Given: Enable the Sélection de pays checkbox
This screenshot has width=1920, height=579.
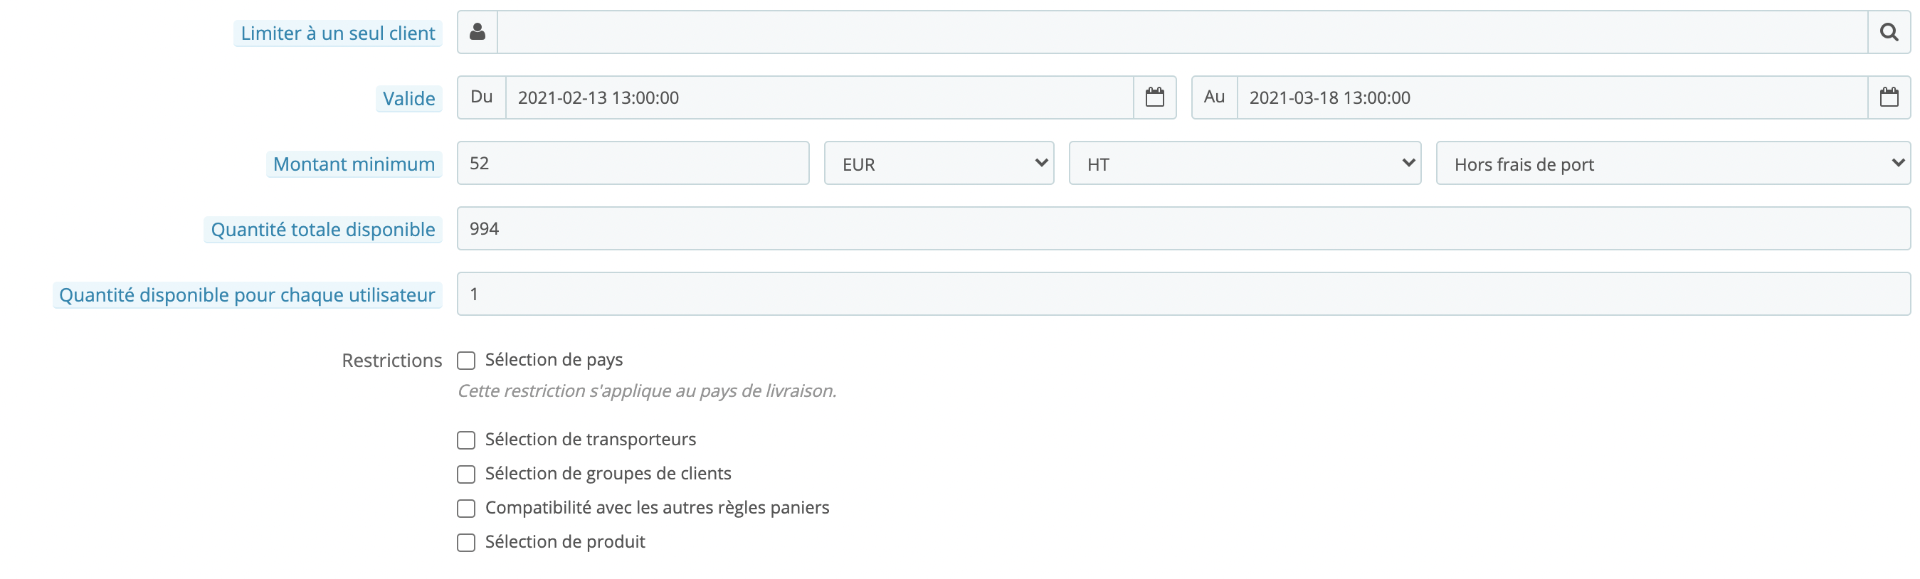Looking at the screenshot, I should 466,360.
